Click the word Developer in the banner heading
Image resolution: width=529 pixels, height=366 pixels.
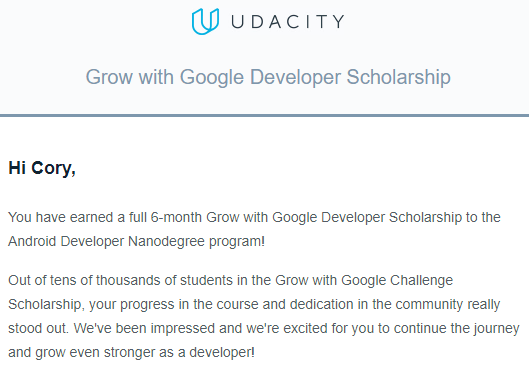click(295, 78)
